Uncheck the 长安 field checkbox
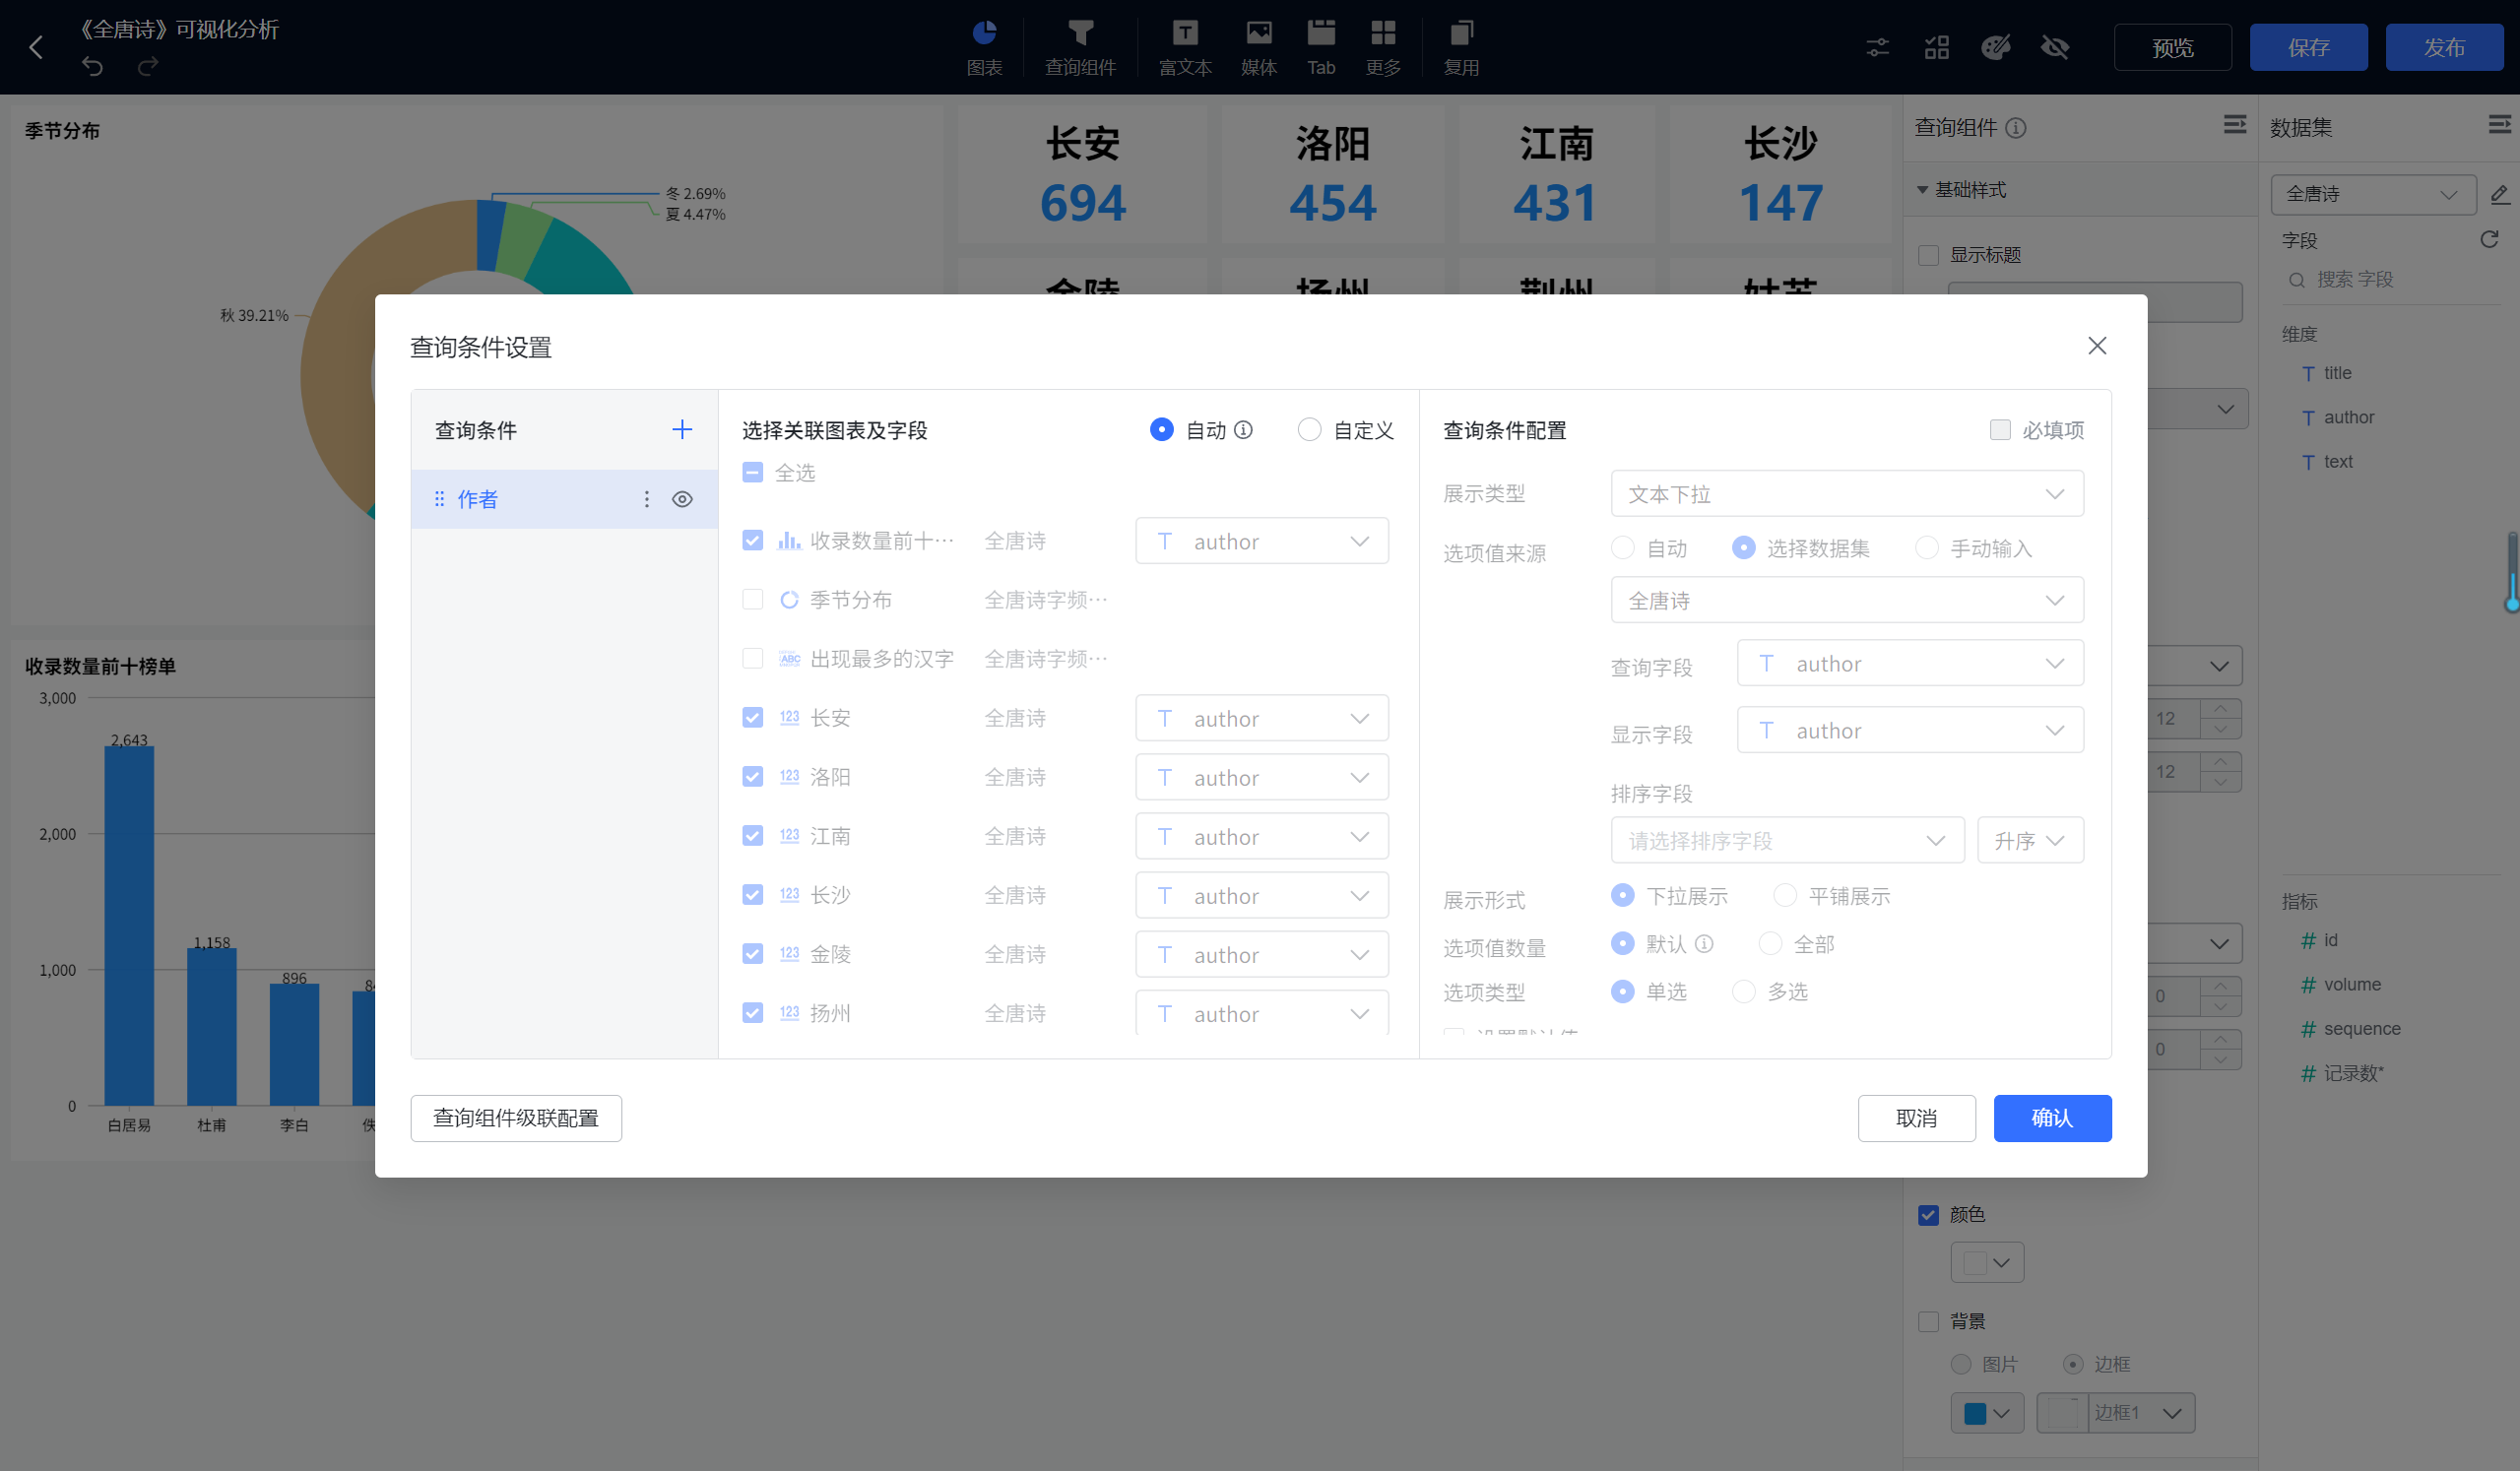The height and width of the screenshot is (1471, 2520). coord(753,717)
